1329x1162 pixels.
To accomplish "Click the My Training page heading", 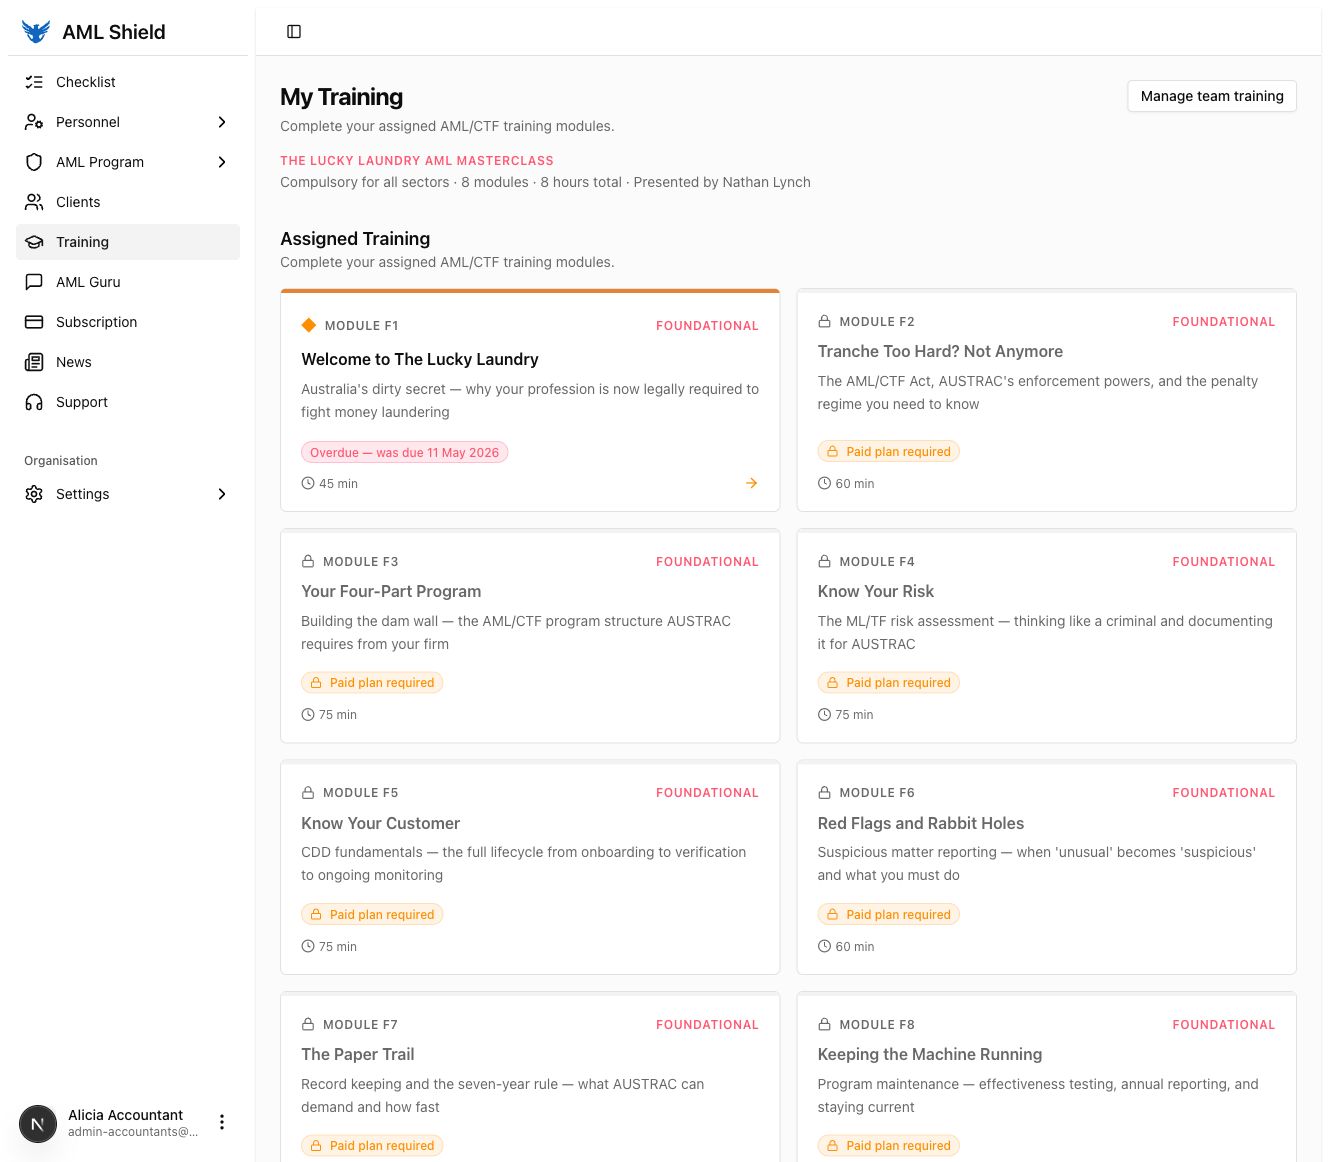I will (x=342, y=97).
